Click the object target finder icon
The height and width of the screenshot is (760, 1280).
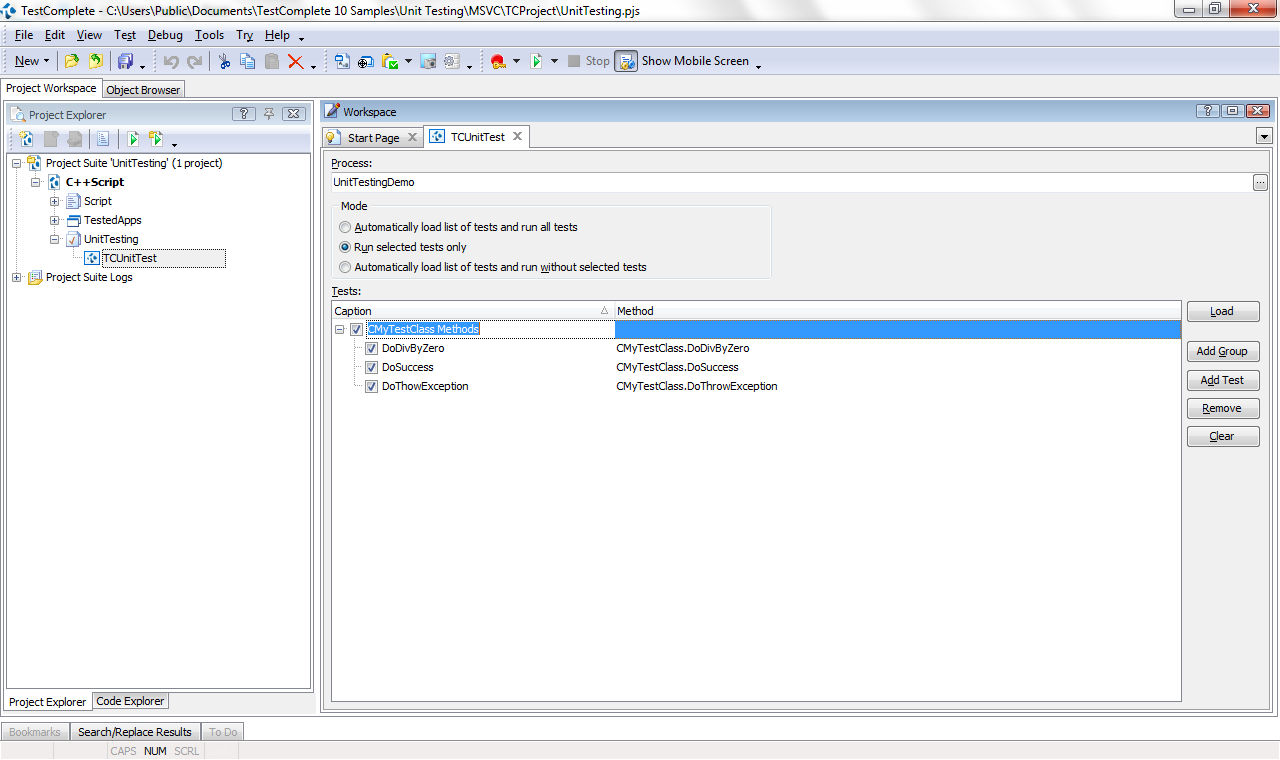click(366, 61)
